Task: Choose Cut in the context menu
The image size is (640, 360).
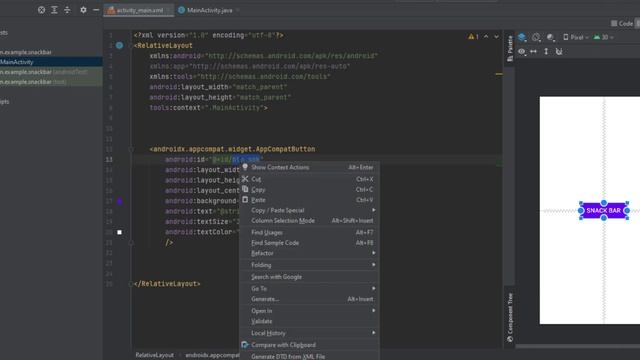Action: [309, 179]
